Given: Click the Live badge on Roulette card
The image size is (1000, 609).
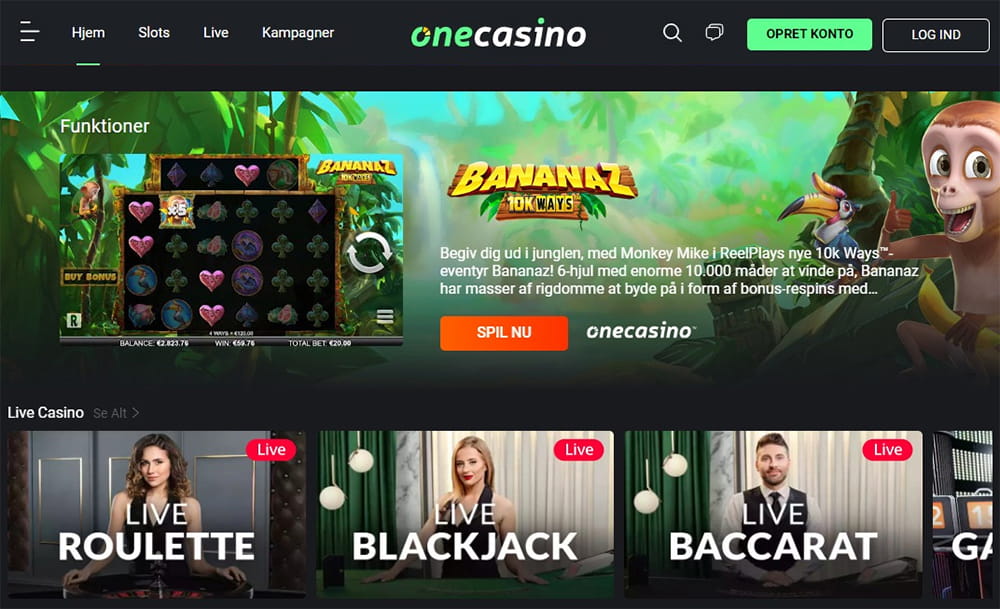Looking at the screenshot, I should [x=271, y=450].
